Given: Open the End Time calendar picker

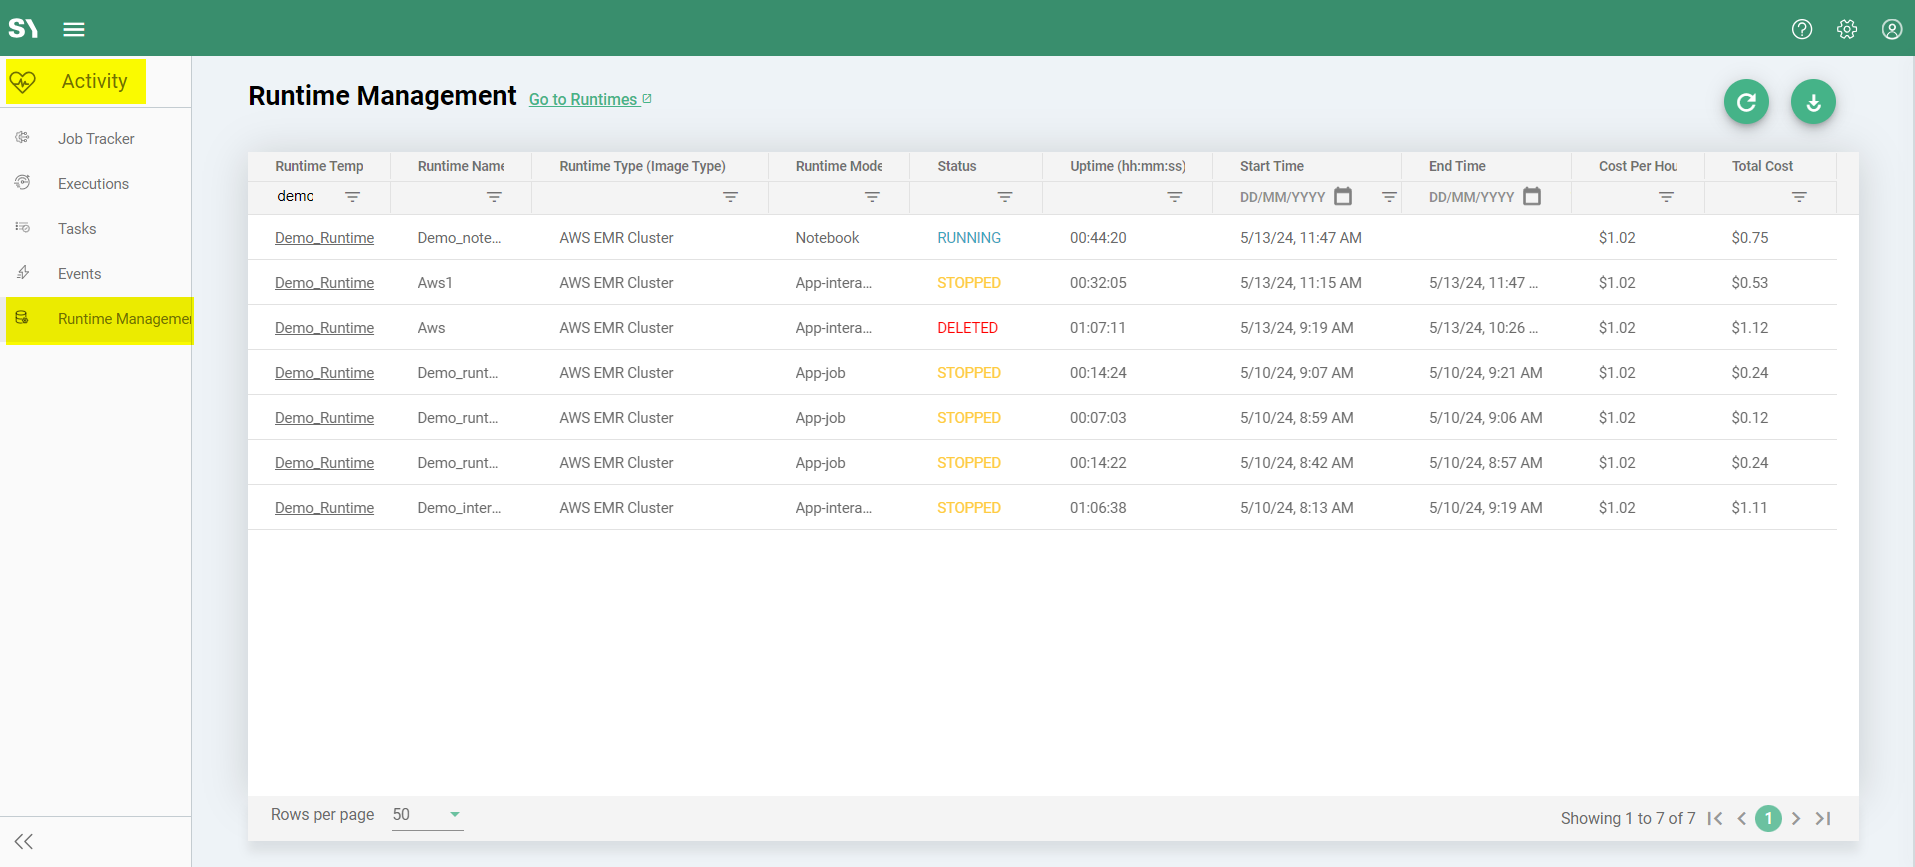Looking at the screenshot, I should 1532,197.
